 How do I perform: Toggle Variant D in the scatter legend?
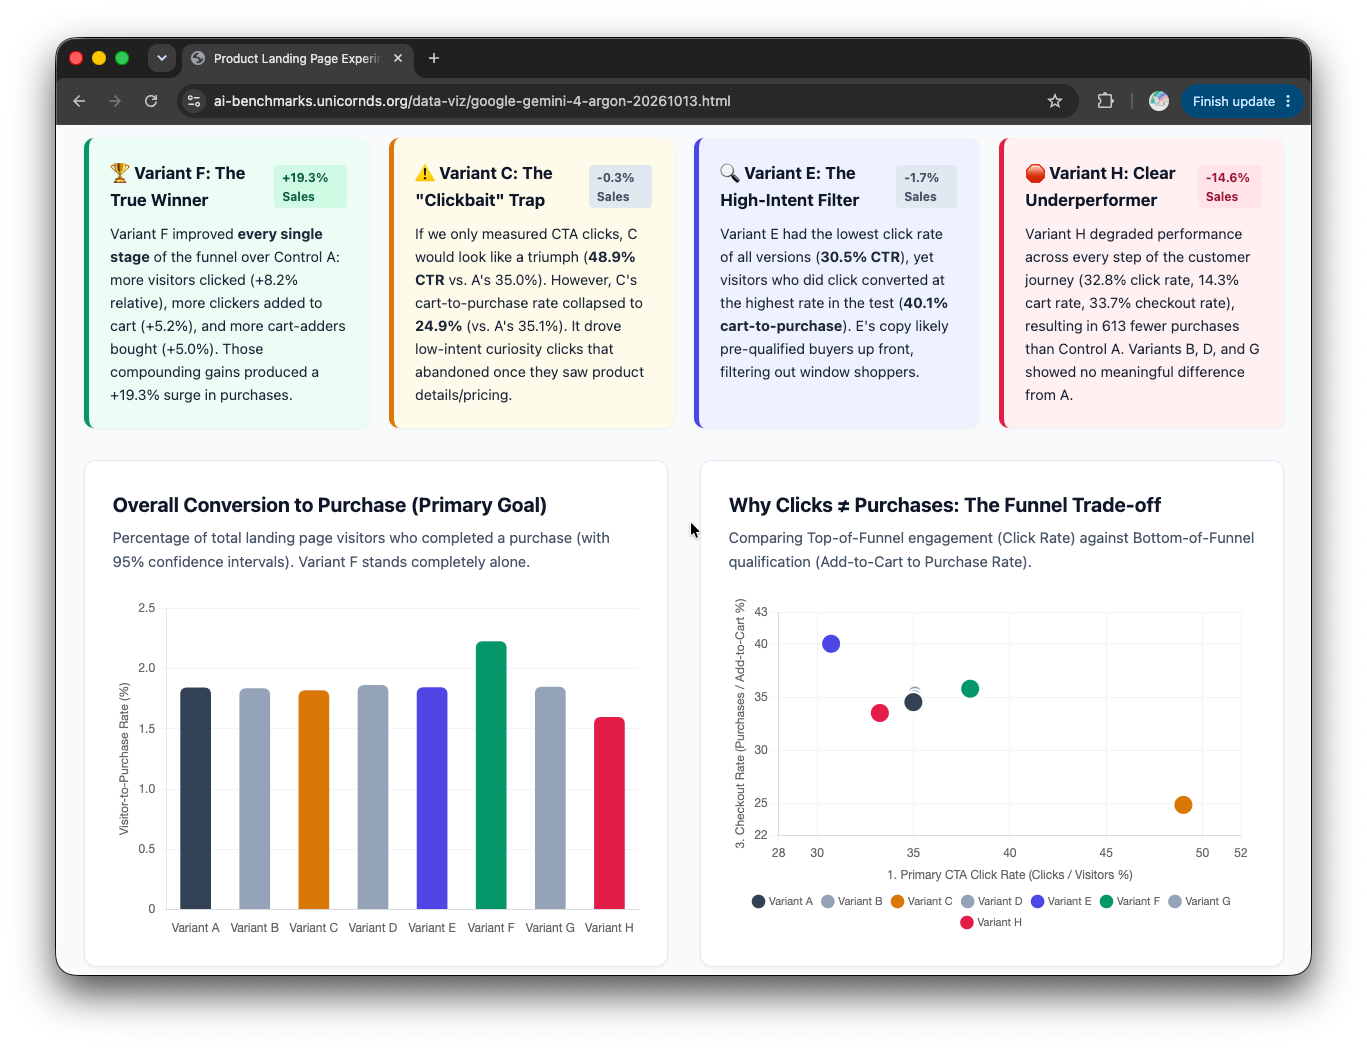pyautogui.click(x=992, y=901)
